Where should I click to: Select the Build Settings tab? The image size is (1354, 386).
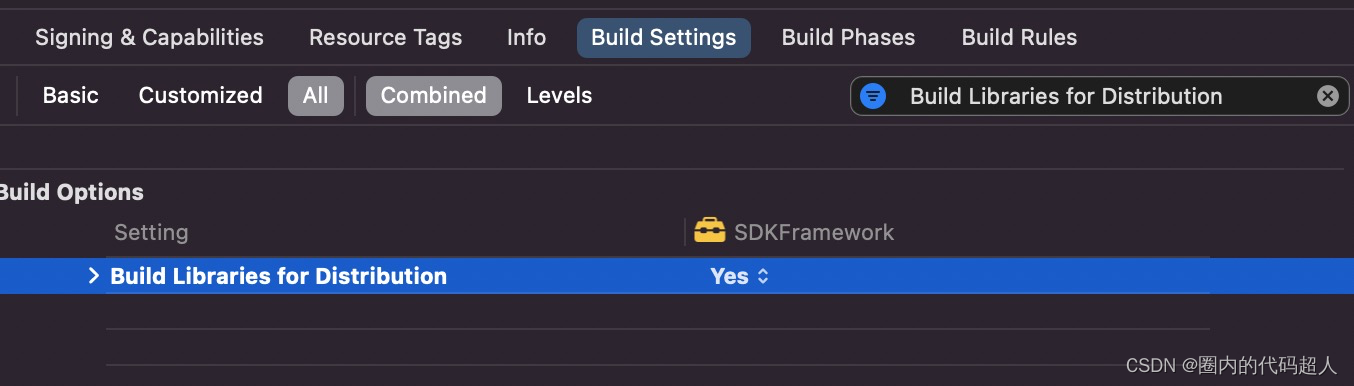[x=664, y=37]
